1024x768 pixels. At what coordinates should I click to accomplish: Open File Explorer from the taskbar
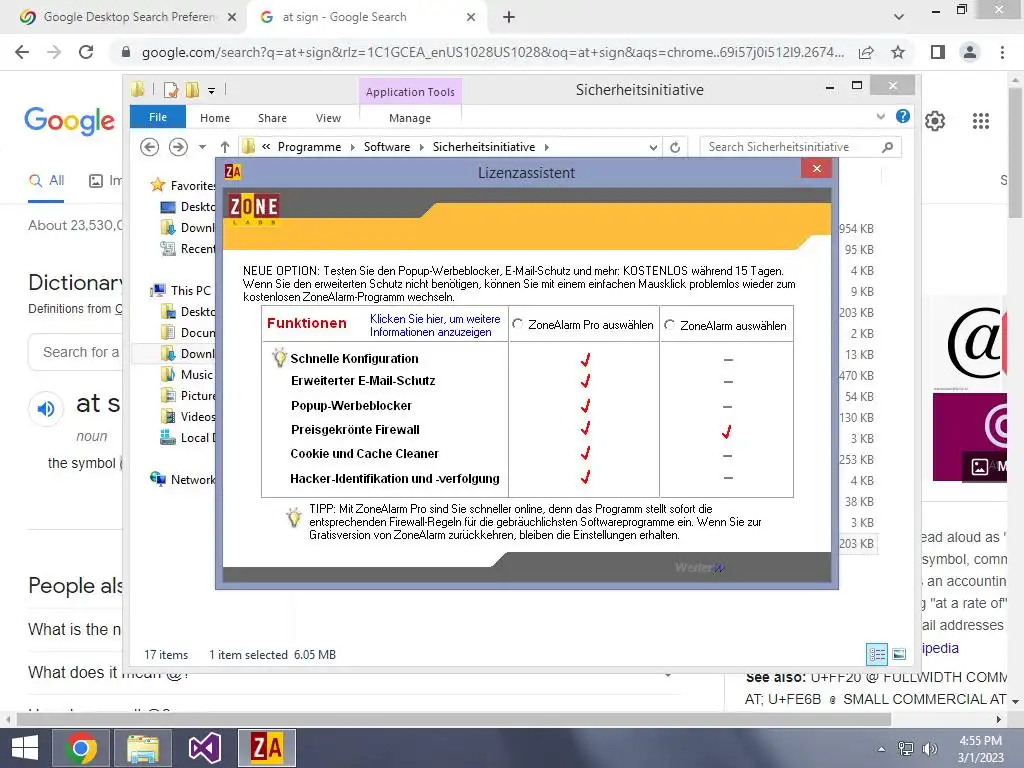(143, 748)
